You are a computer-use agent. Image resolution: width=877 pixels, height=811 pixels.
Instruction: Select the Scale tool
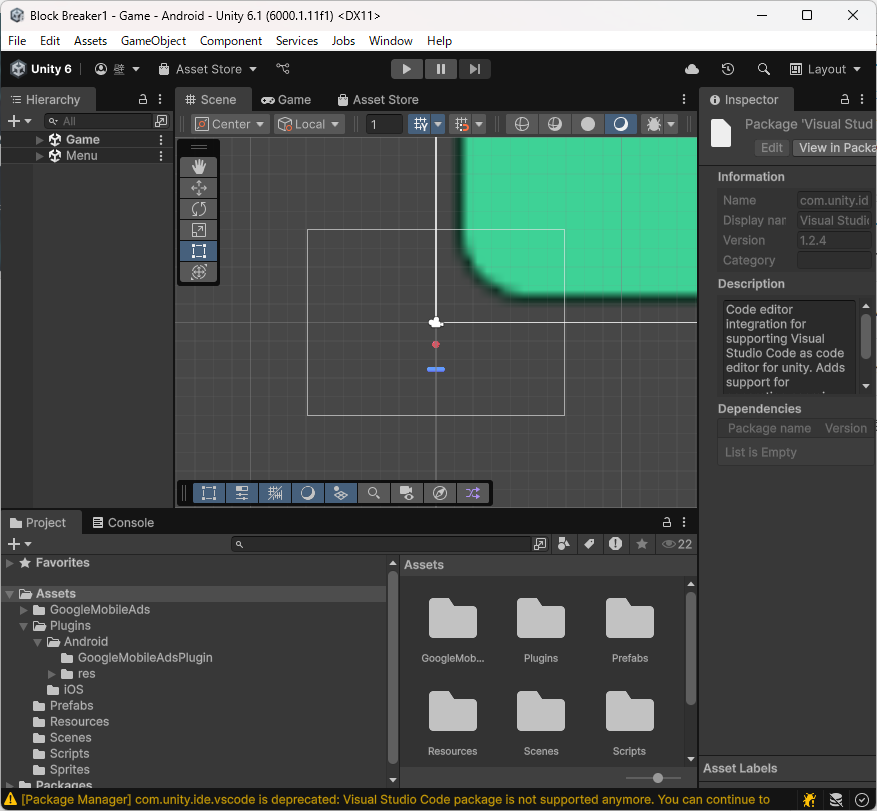199,230
